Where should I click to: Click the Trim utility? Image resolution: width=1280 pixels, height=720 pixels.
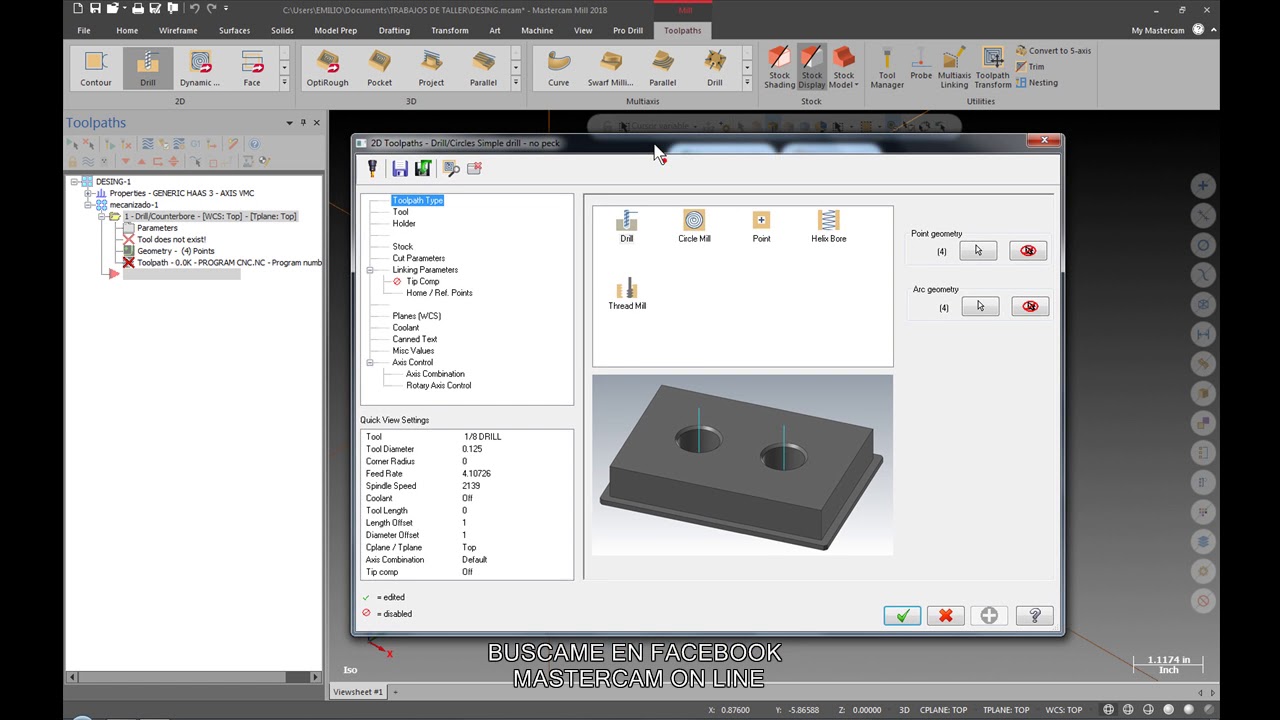[1030, 67]
